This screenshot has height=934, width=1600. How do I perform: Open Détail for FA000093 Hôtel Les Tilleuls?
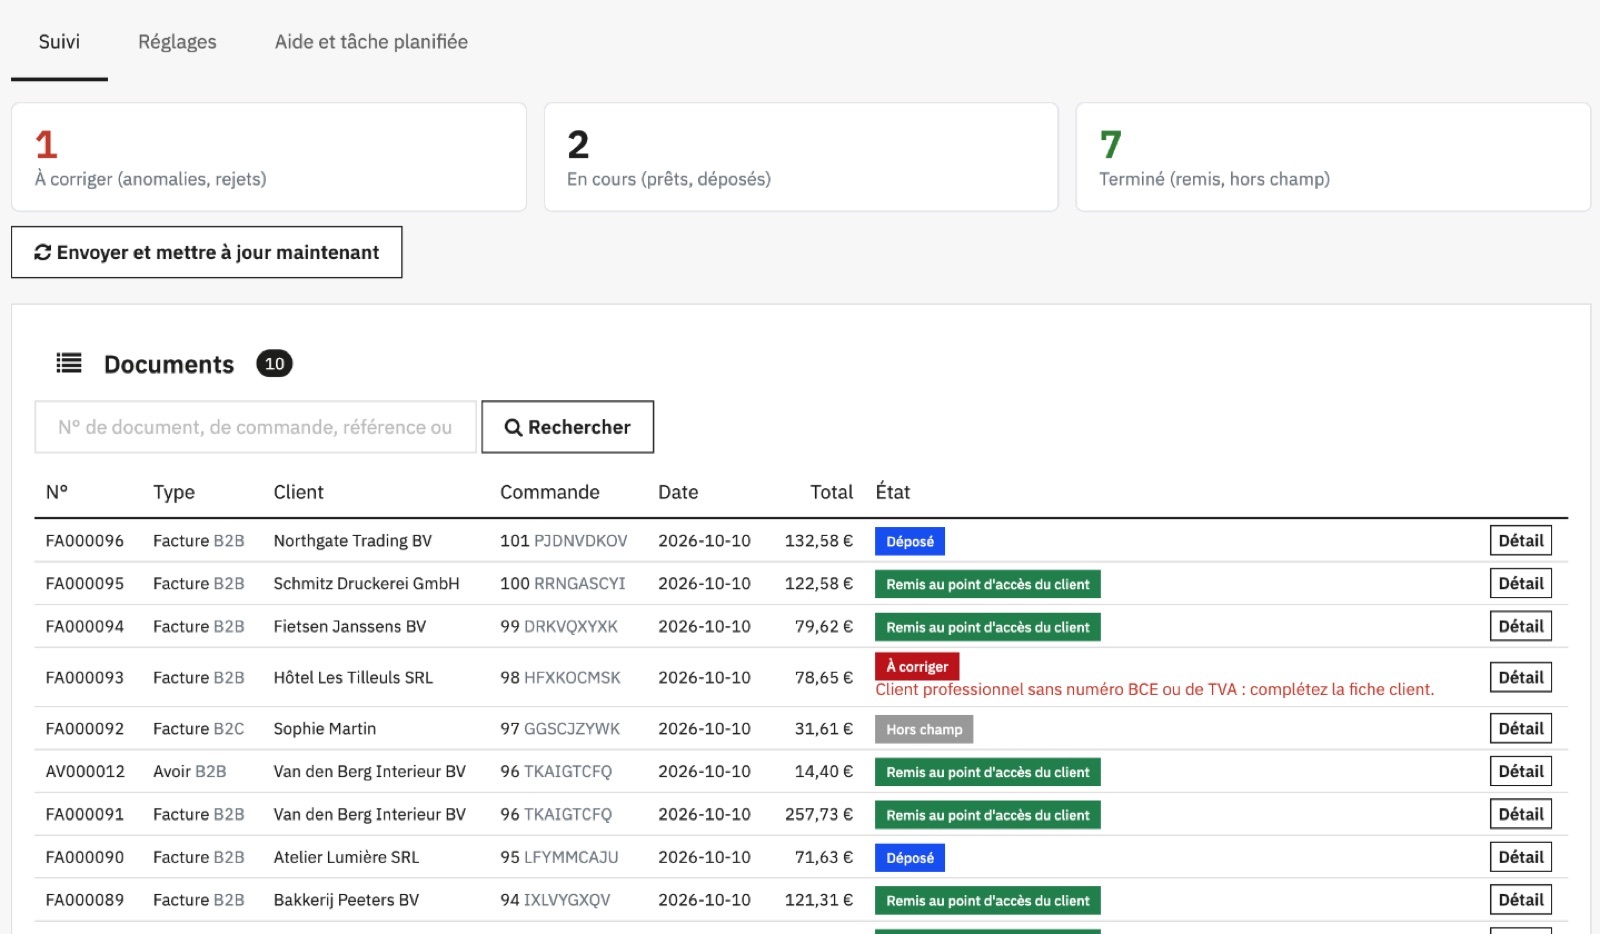point(1521,678)
